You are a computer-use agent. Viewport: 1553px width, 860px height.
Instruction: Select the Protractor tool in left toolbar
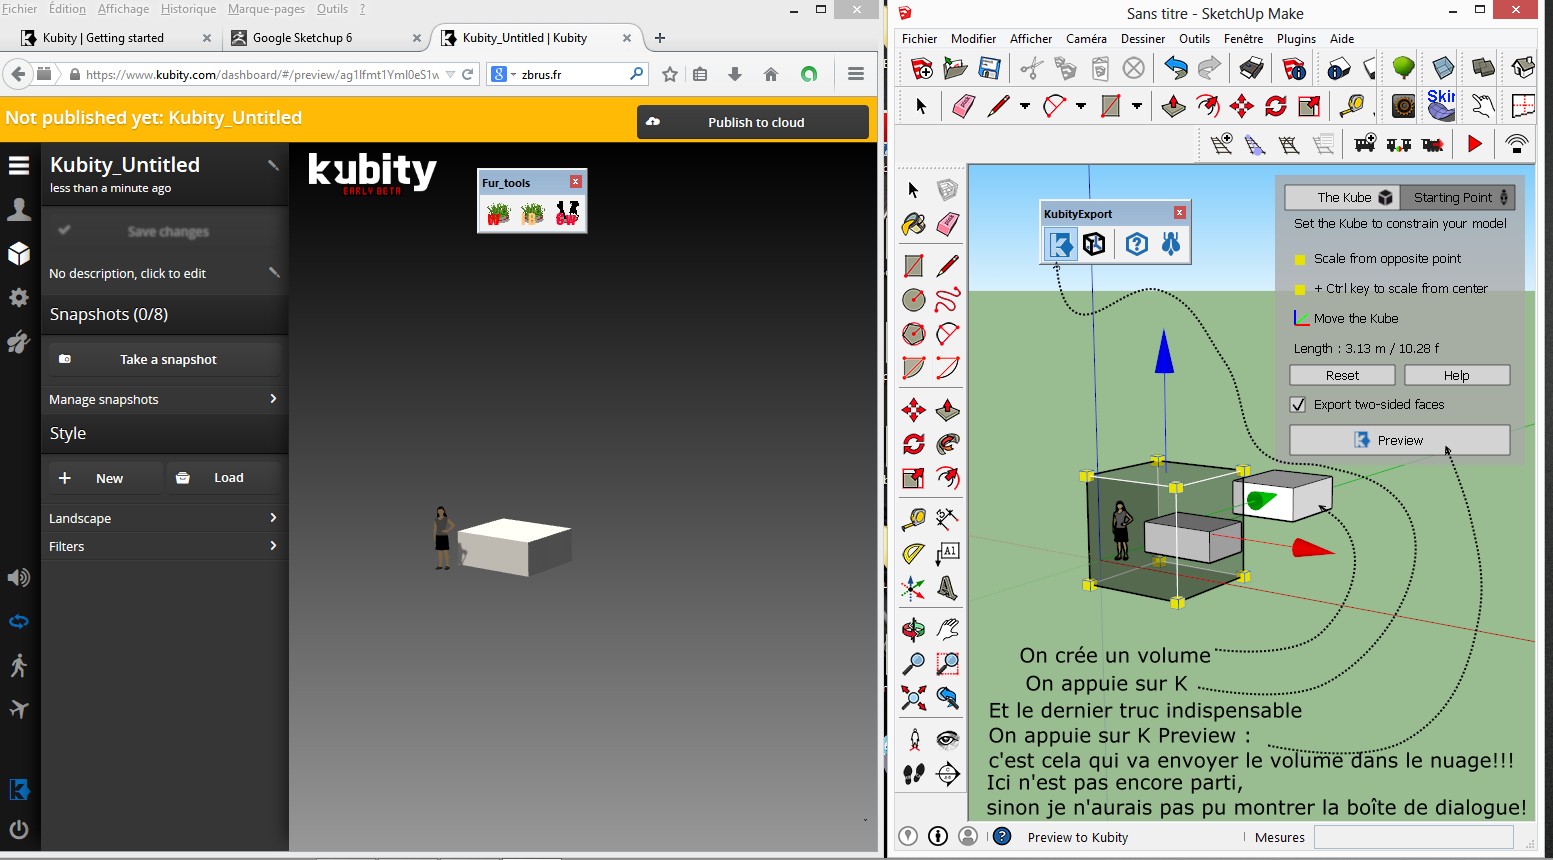pyautogui.click(x=913, y=553)
